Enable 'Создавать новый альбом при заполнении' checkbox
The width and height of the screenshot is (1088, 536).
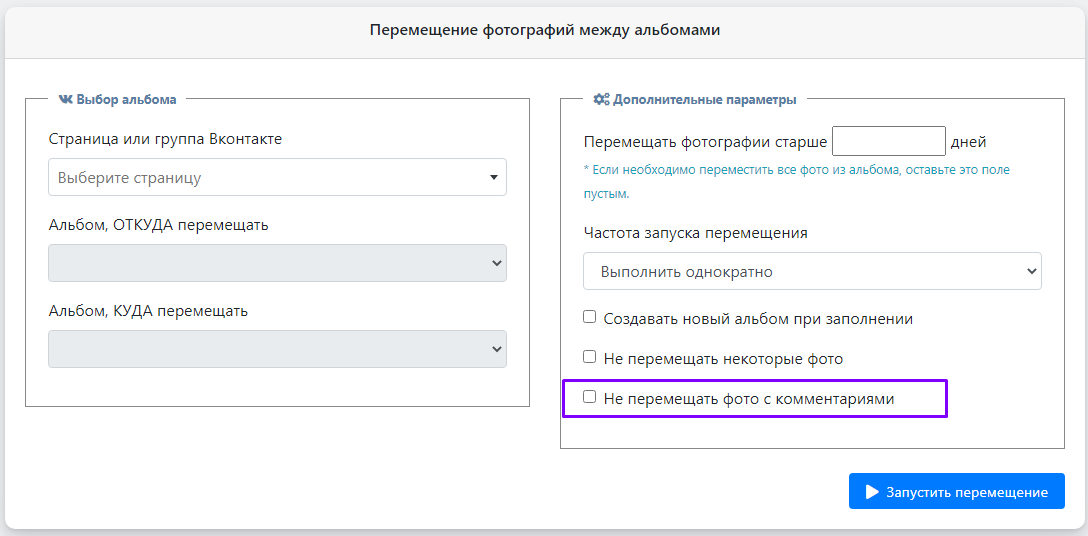590,317
